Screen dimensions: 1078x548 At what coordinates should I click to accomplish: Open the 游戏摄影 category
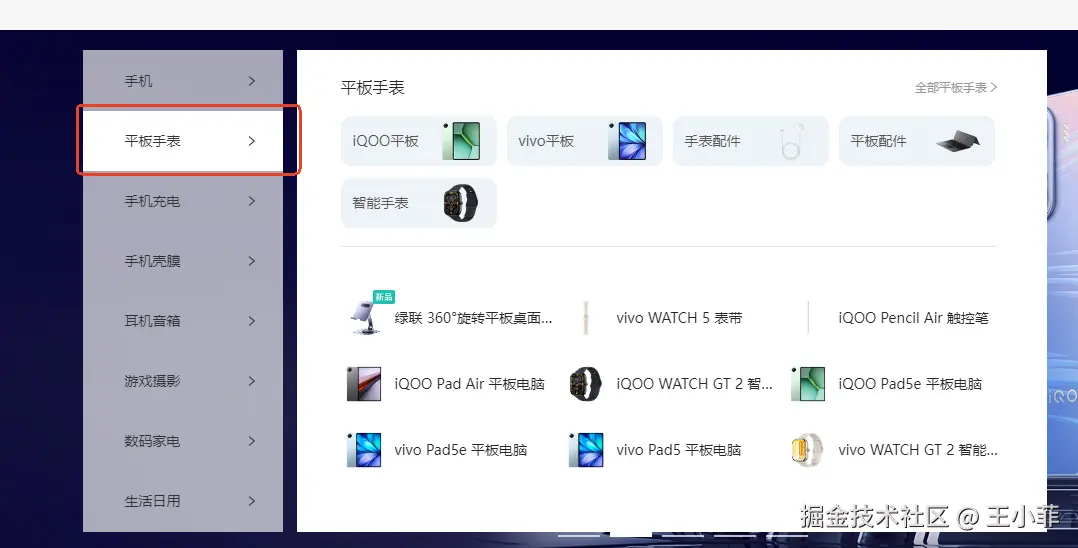click(x=183, y=380)
